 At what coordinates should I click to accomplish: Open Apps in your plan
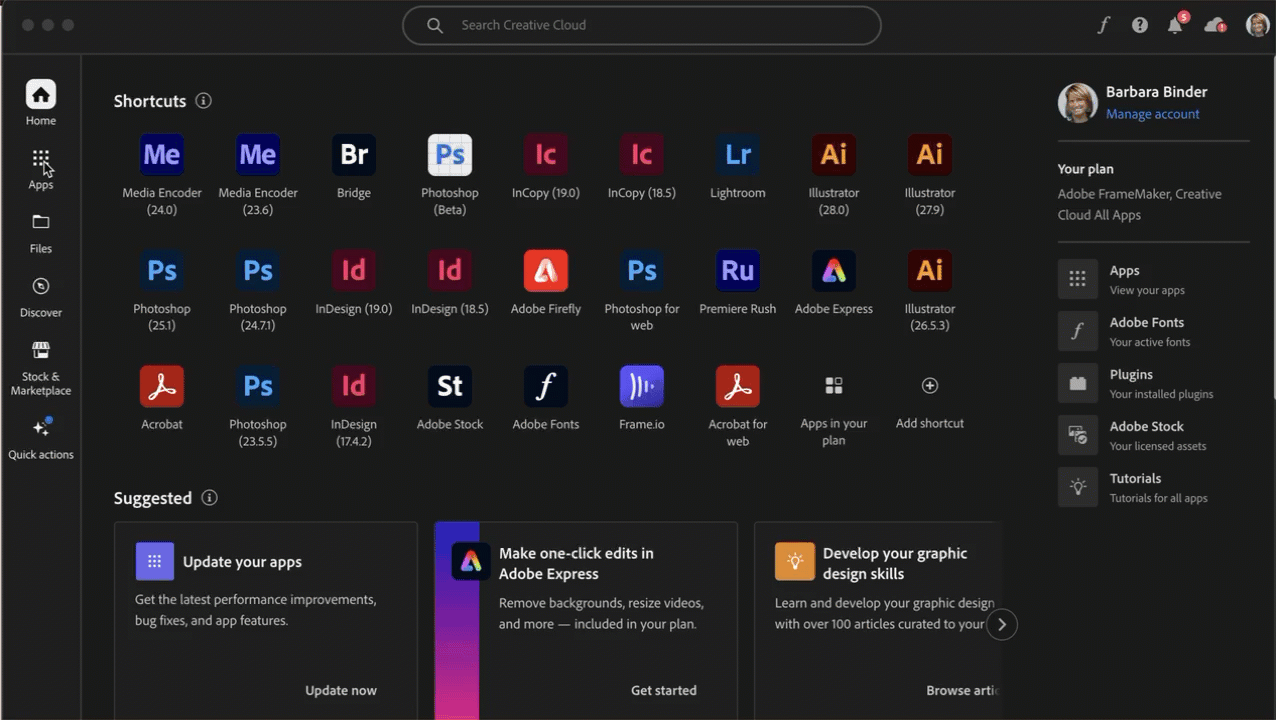pos(834,386)
